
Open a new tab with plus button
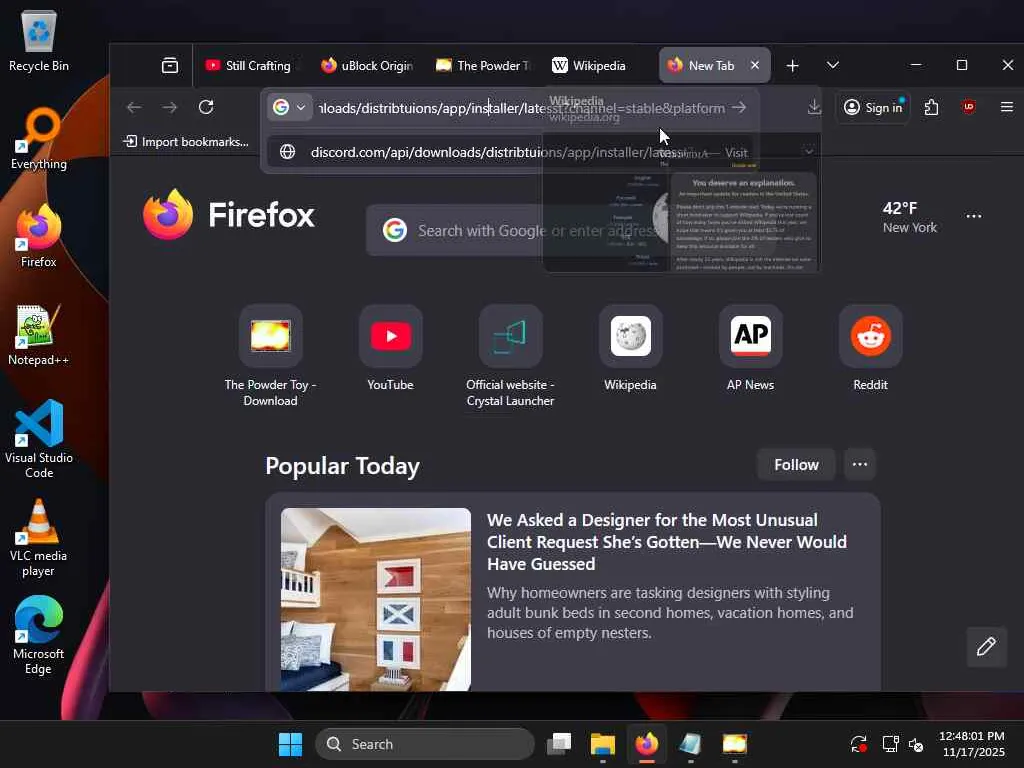tap(792, 65)
